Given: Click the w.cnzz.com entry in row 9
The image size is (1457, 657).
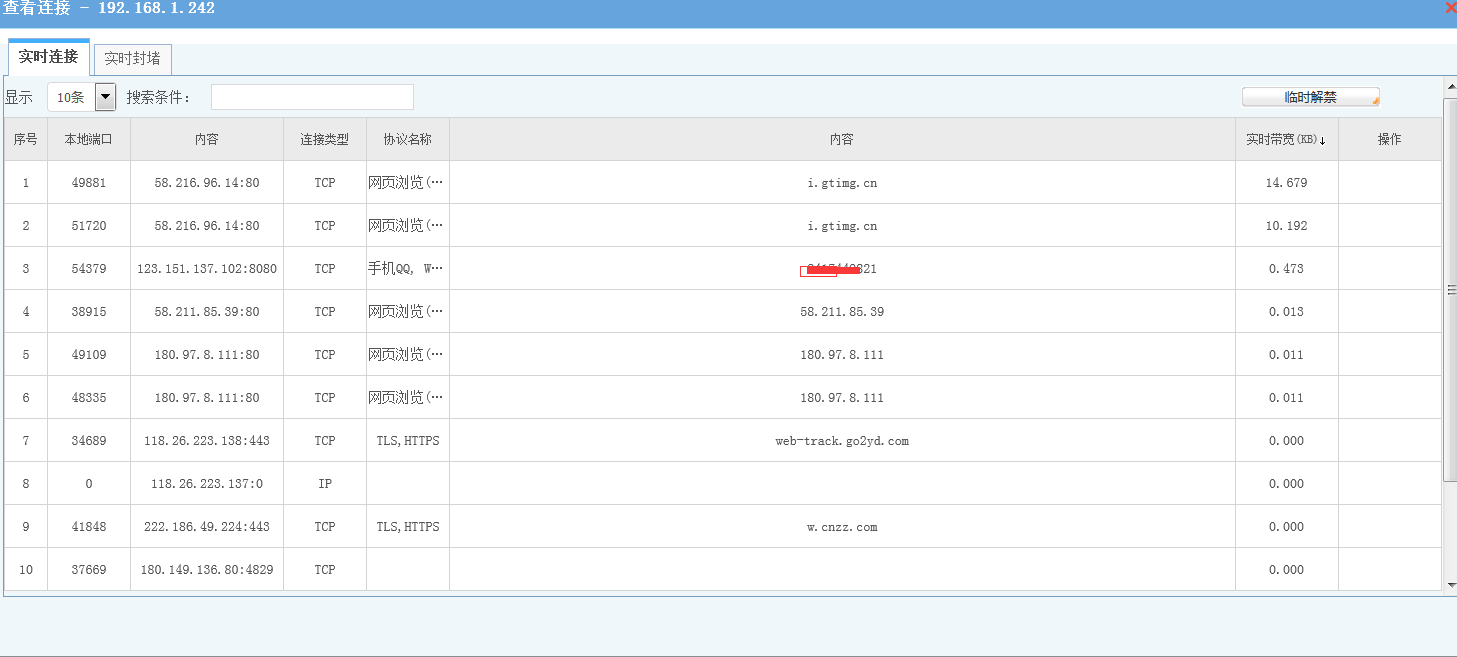Looking at the screenshot, I should 842,526.
